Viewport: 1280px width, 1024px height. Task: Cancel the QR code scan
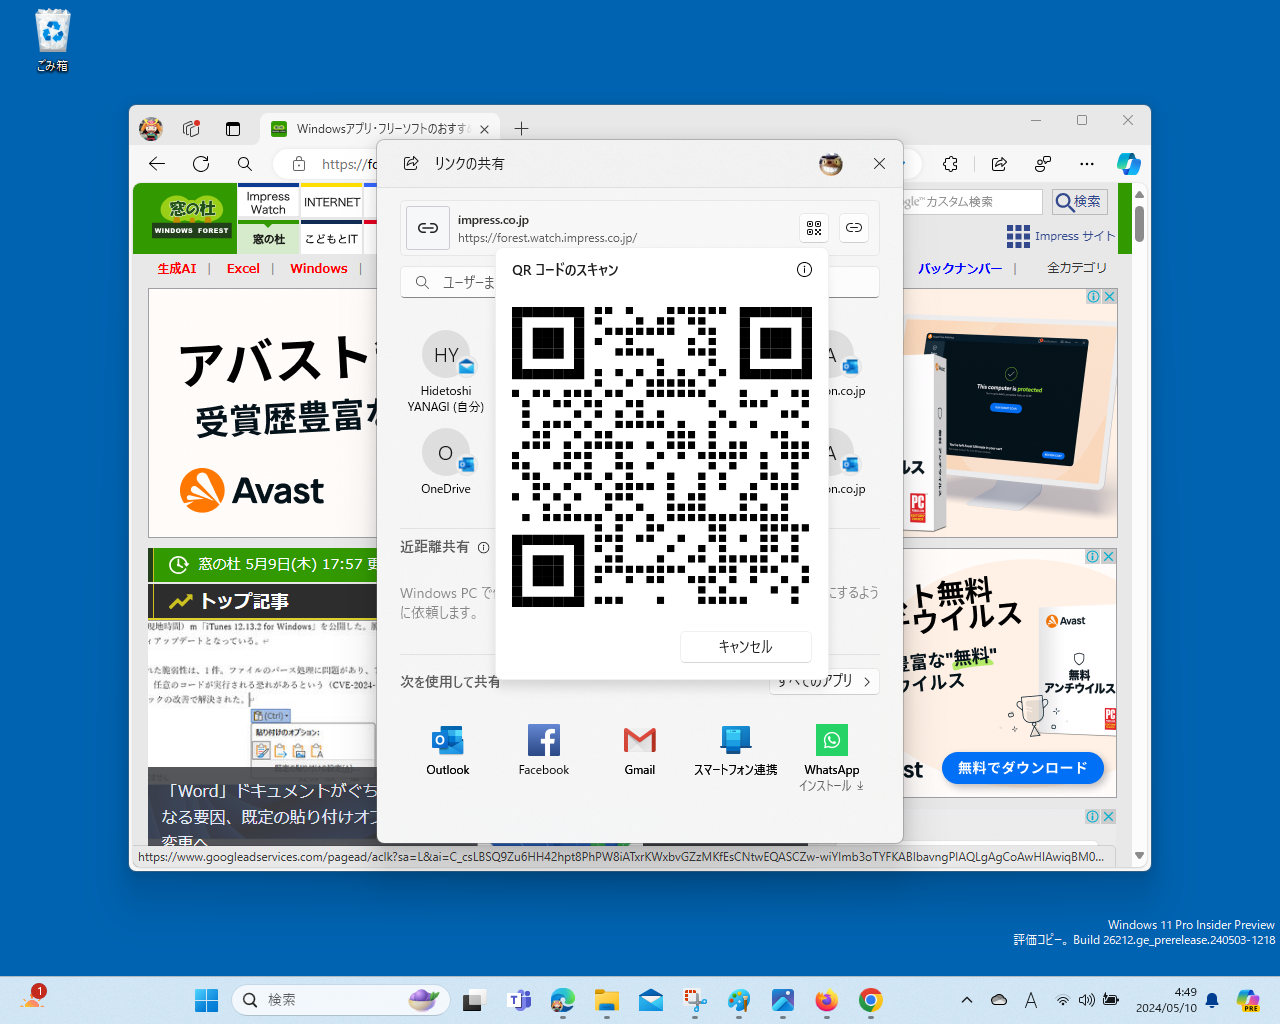coord(745,647)
